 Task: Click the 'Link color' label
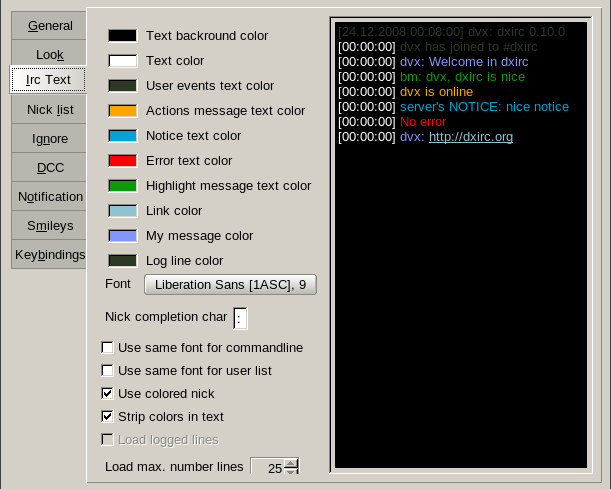174,211
